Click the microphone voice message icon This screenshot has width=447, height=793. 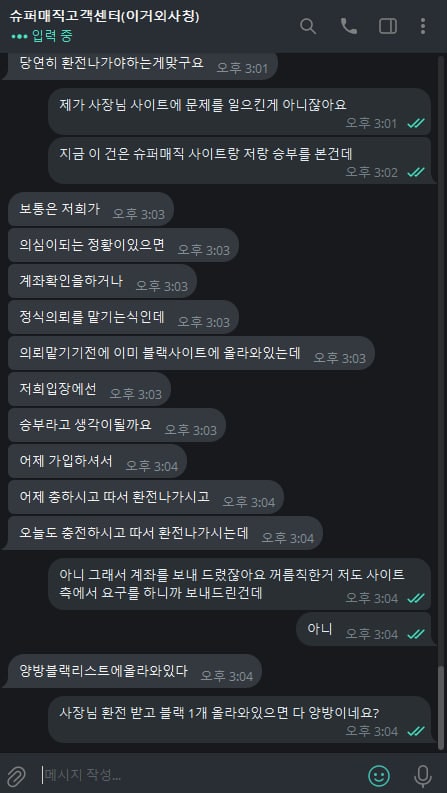click(423, 775)
